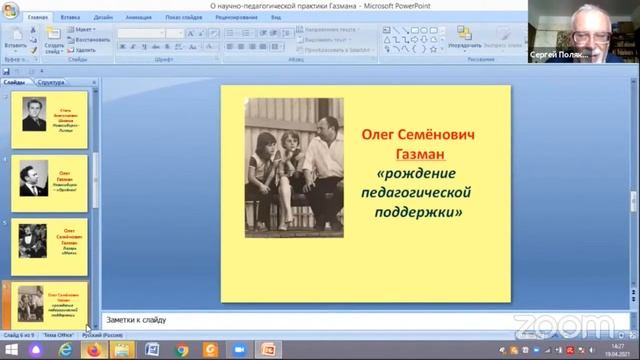
Task: Switch to the Структура pane tab
Action: point(51,82)
